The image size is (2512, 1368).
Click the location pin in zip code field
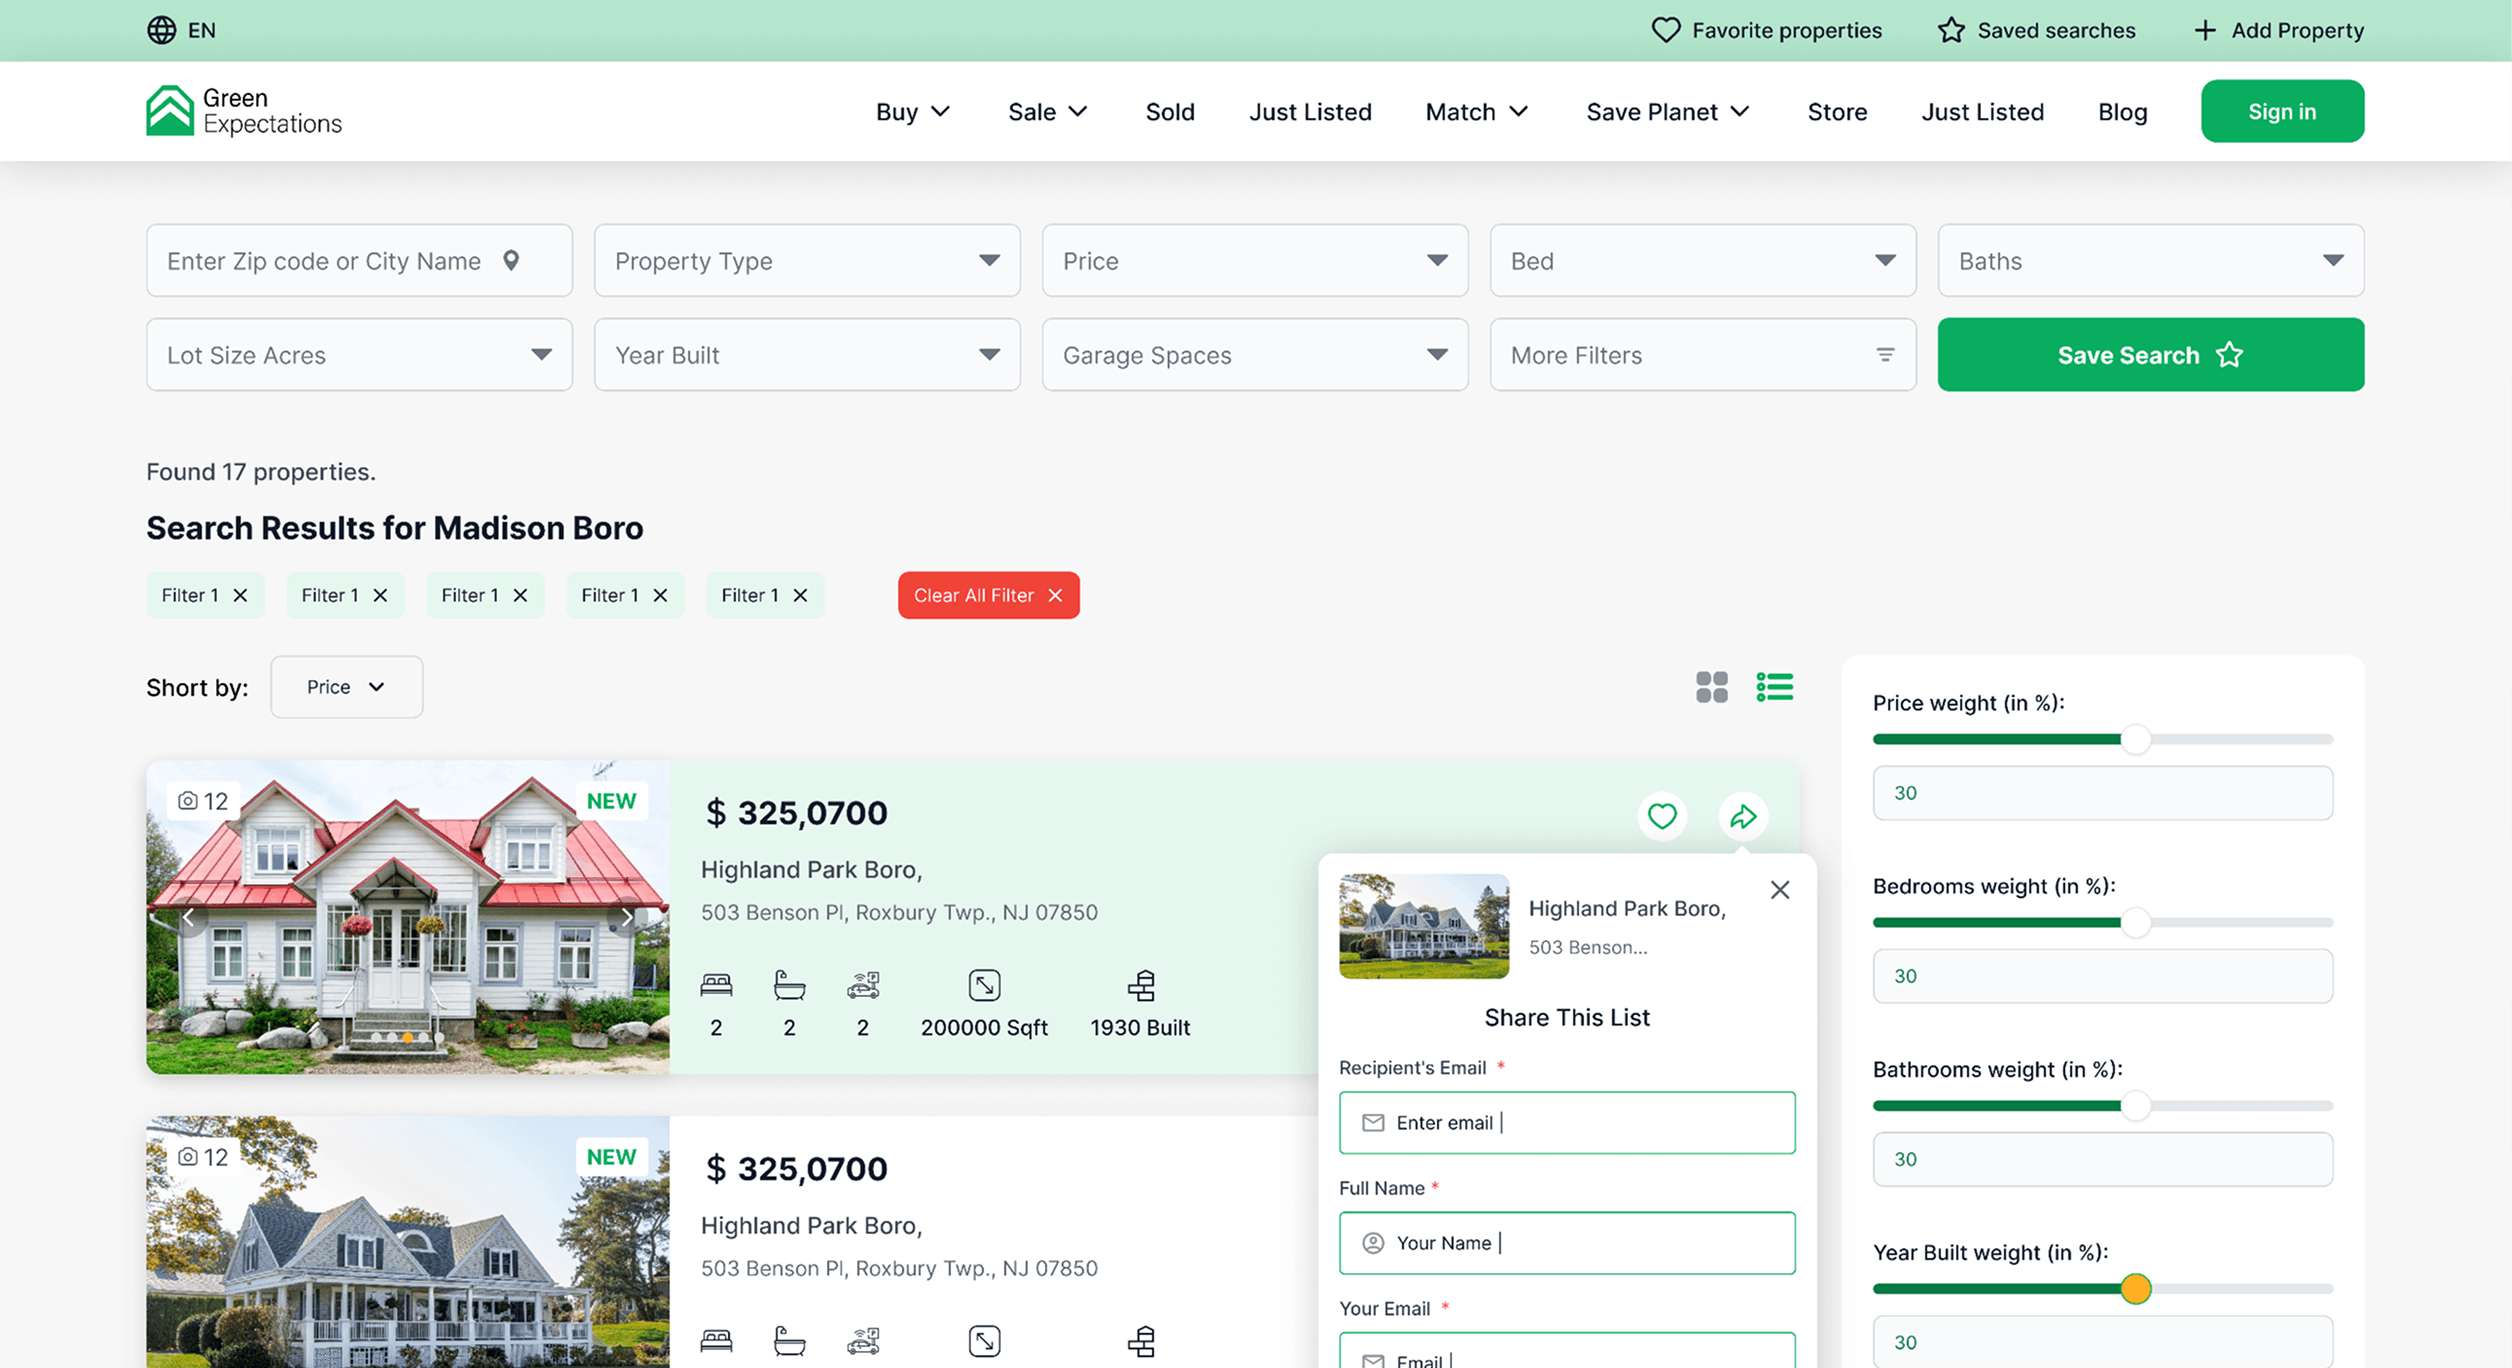[511, 261]
